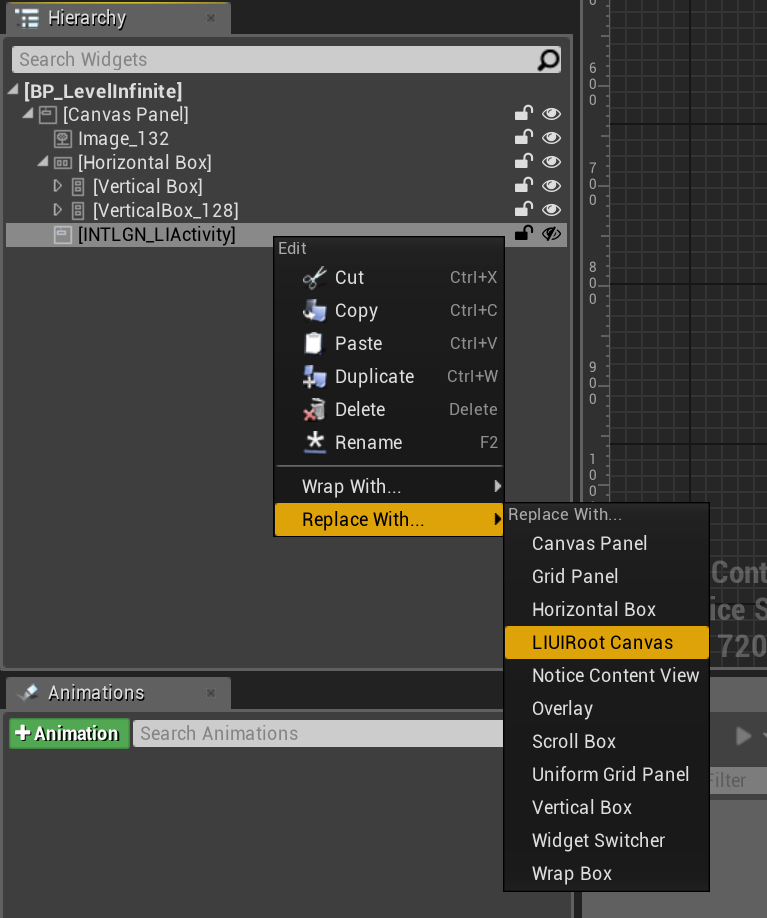
Task: Click the Paste clipboard icon
Action: click(x=313, y=343)
